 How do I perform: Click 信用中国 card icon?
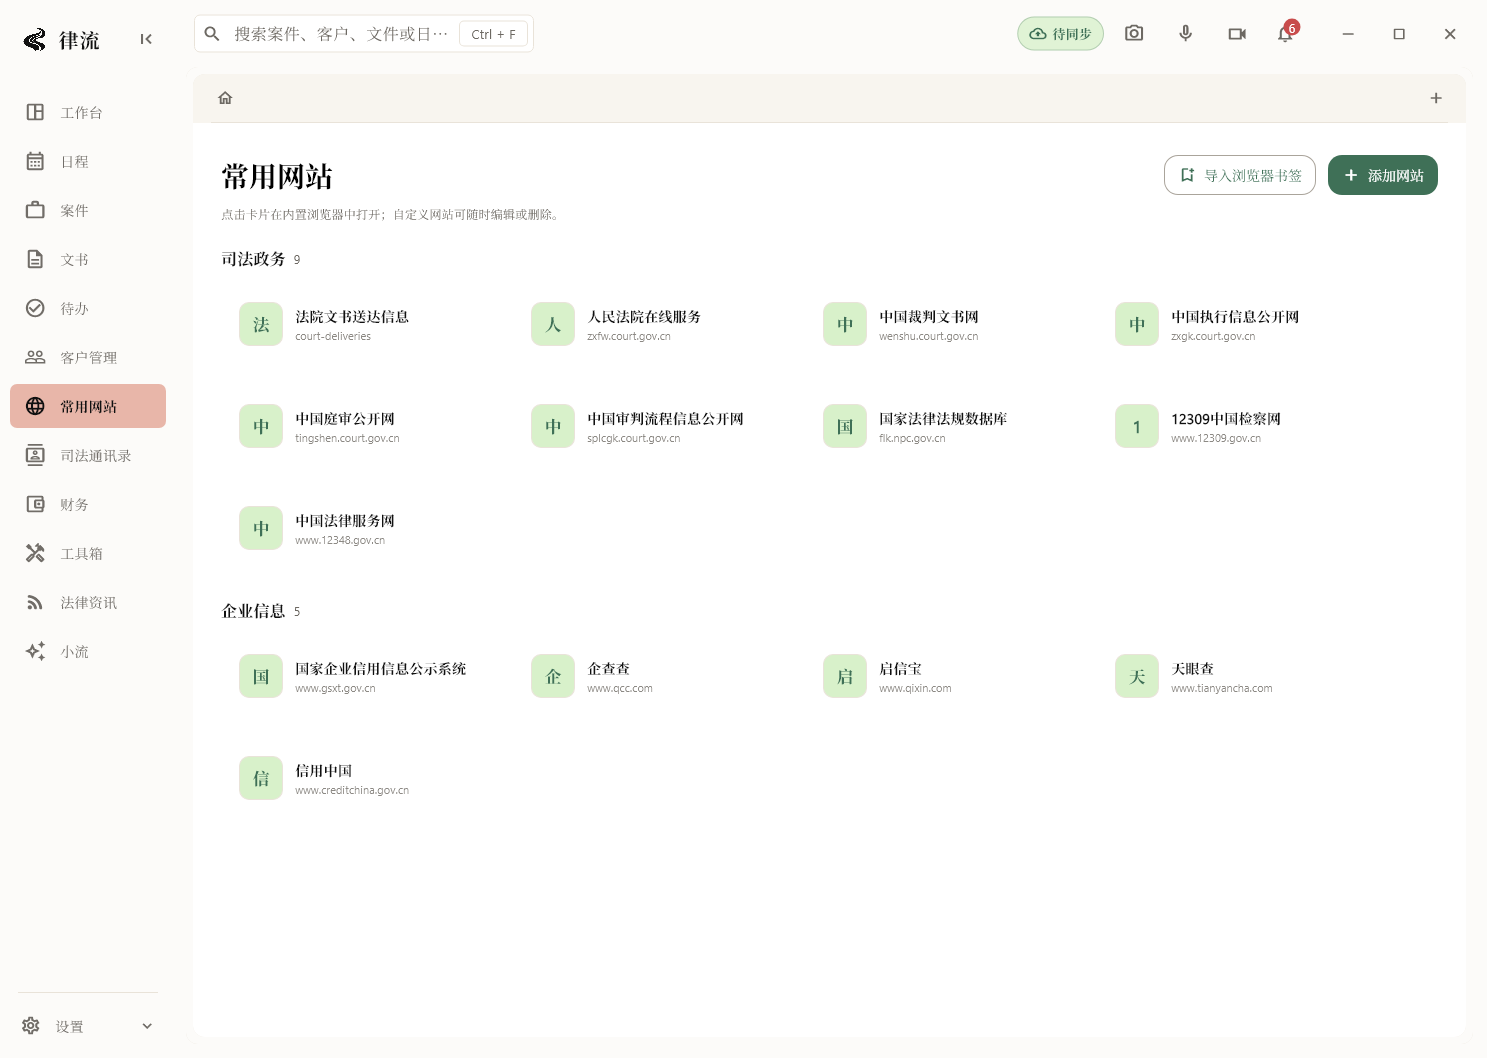coord(261,778)
